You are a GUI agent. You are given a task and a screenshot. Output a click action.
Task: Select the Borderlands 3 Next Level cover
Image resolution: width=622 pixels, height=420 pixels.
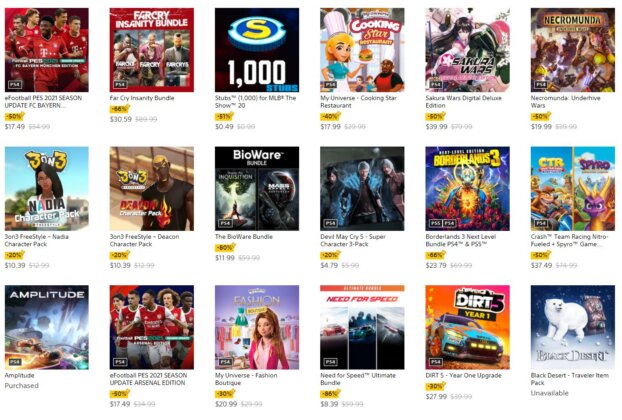[x=468, y=189]
